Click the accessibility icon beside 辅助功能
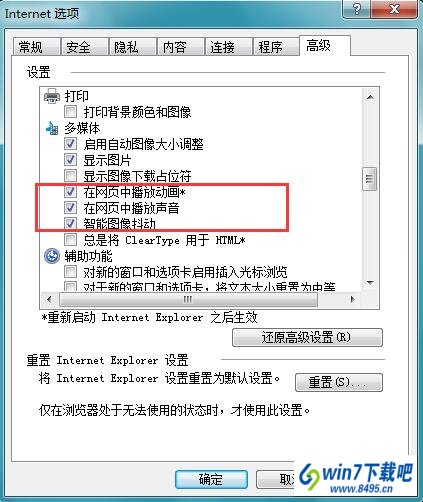This screenshot has width=423, height=502. pos(52,256)
